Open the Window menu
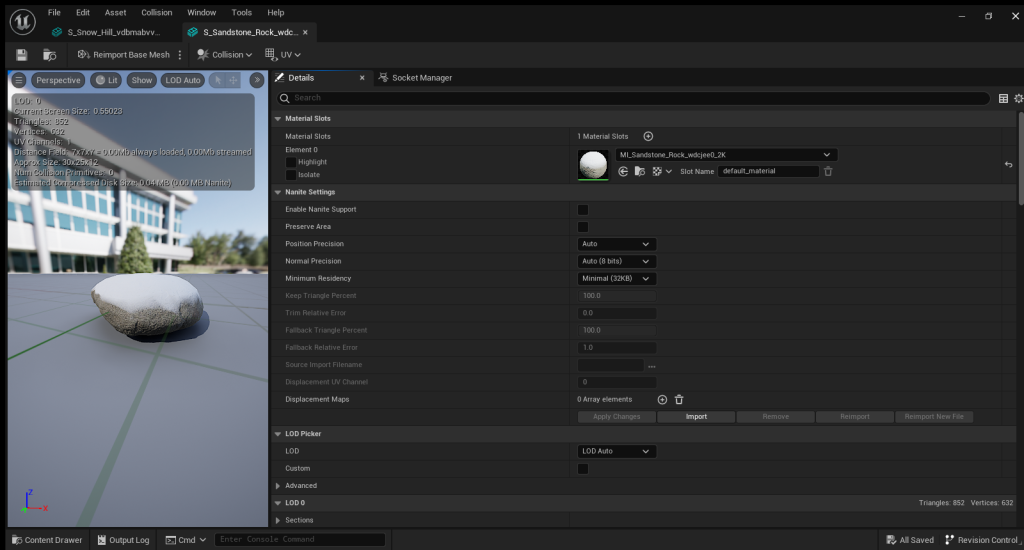The height and width of the screenshot is (550, 1024). click(x=202, y=12)
